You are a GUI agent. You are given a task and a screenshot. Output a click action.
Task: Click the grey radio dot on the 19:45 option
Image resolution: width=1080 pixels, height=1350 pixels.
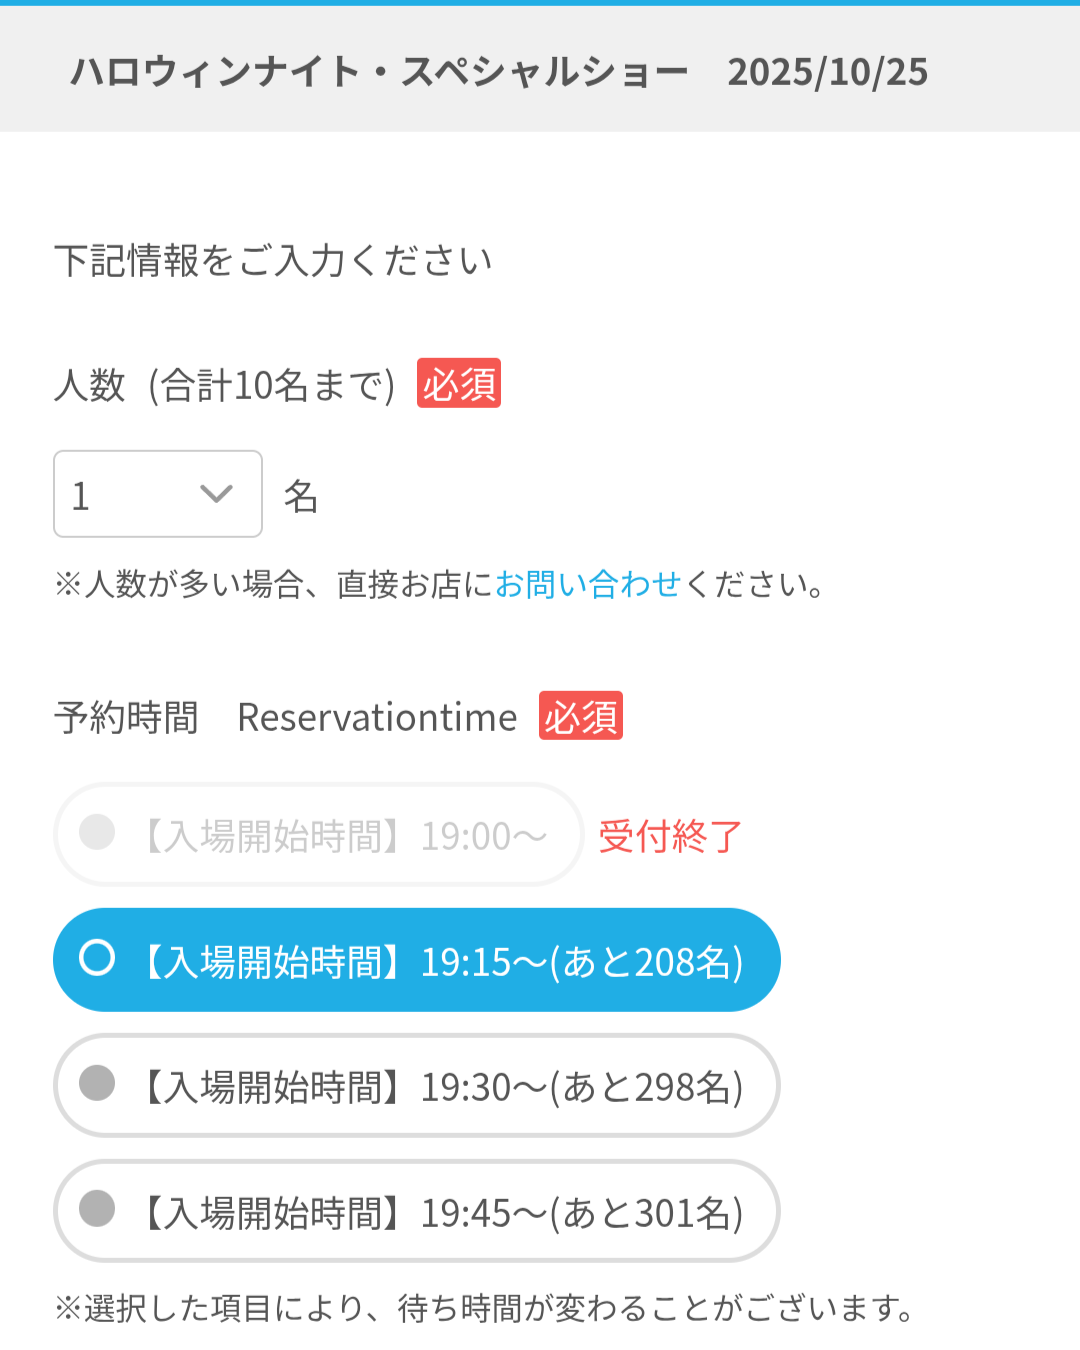pyautogui.click(x=97, y=1208)
